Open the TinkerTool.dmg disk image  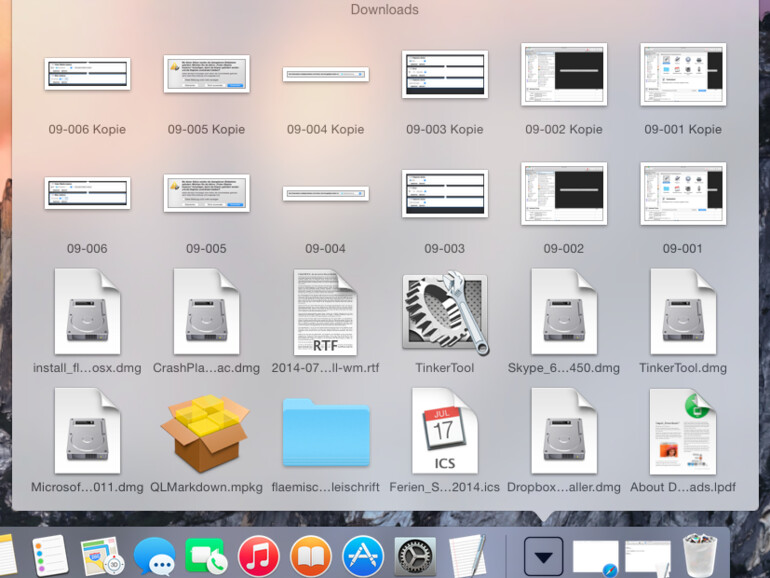(683, 312)
